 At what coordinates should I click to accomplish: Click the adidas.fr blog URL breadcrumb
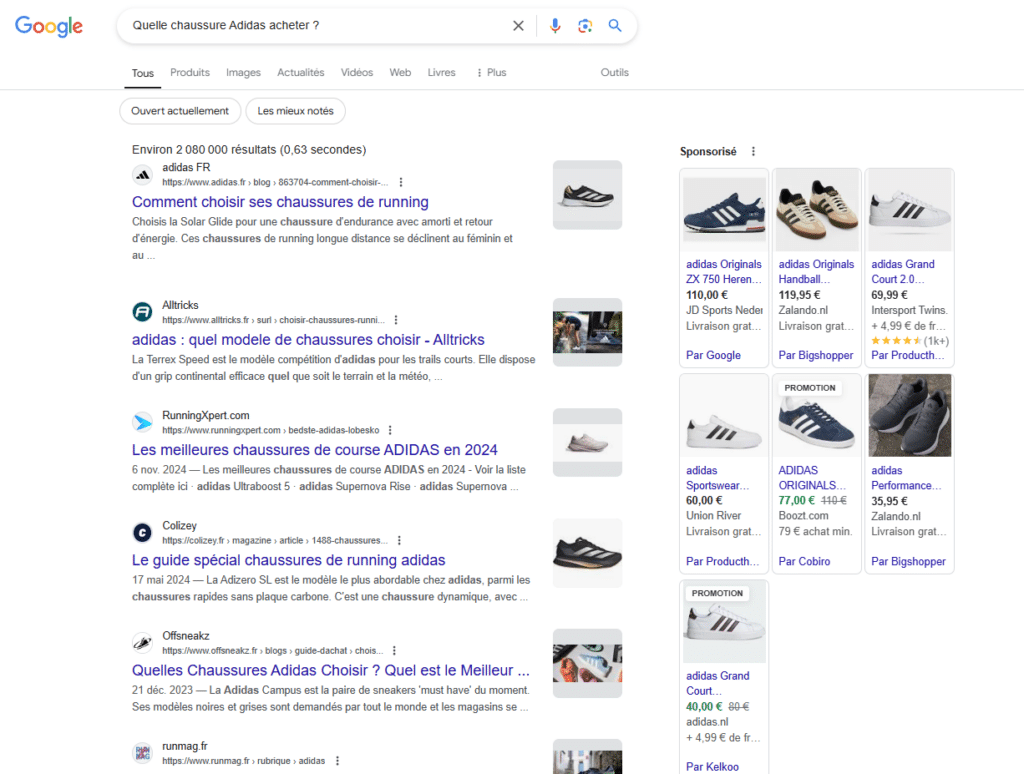click(275, 182)
